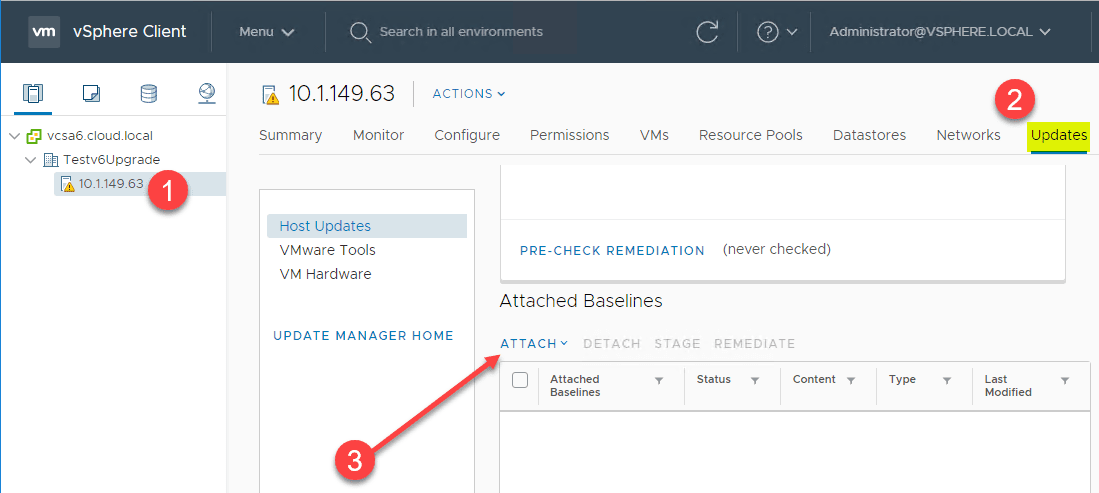The height and width of the screenshot is (493, 1099).
Task: Click the REMEDIATE button
Action: coord(755,344)
